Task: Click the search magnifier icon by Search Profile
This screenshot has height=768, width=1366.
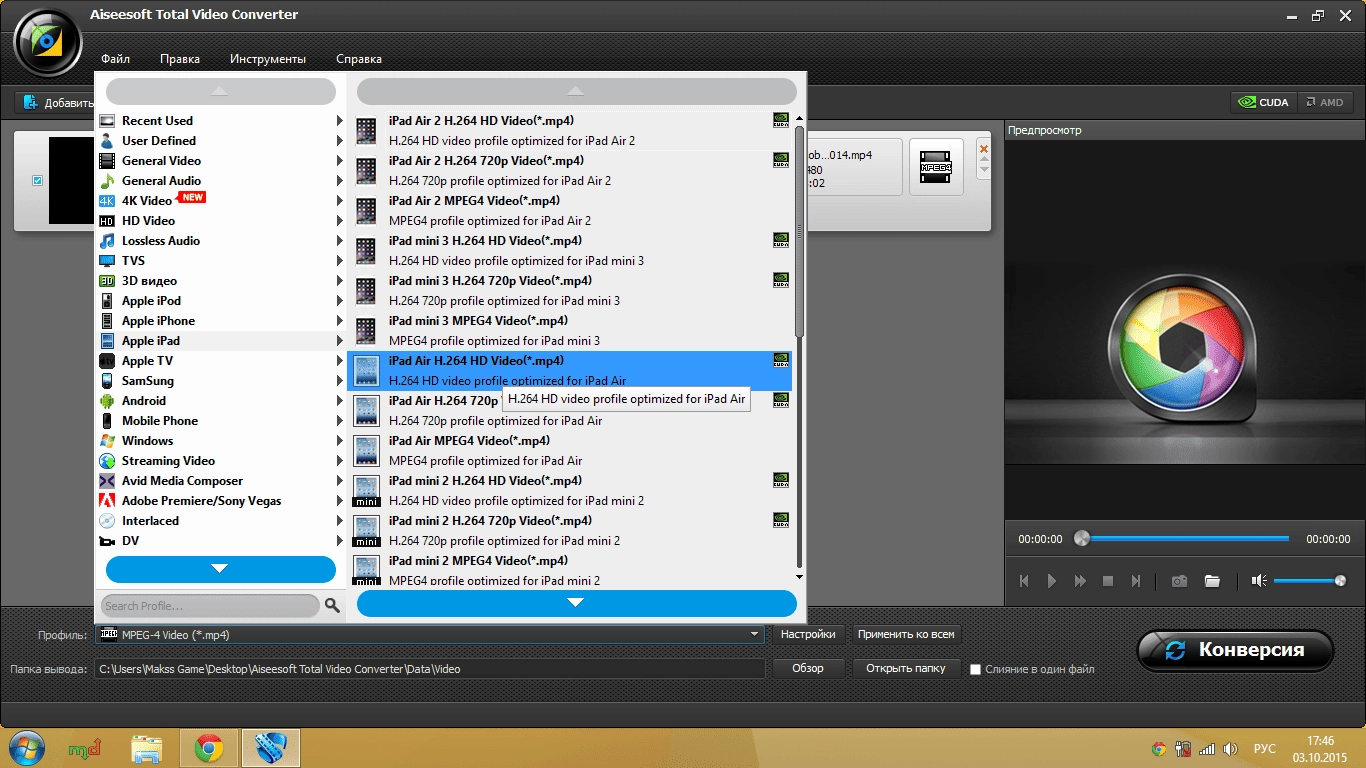Action: [x=333, y=606]
